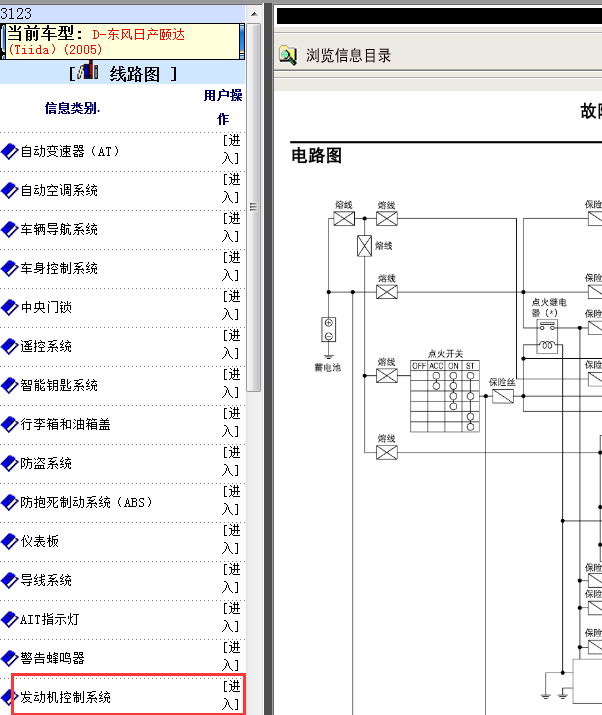
Task: Click the book icon beside 车辆导航系统
Action: (10, 230)
